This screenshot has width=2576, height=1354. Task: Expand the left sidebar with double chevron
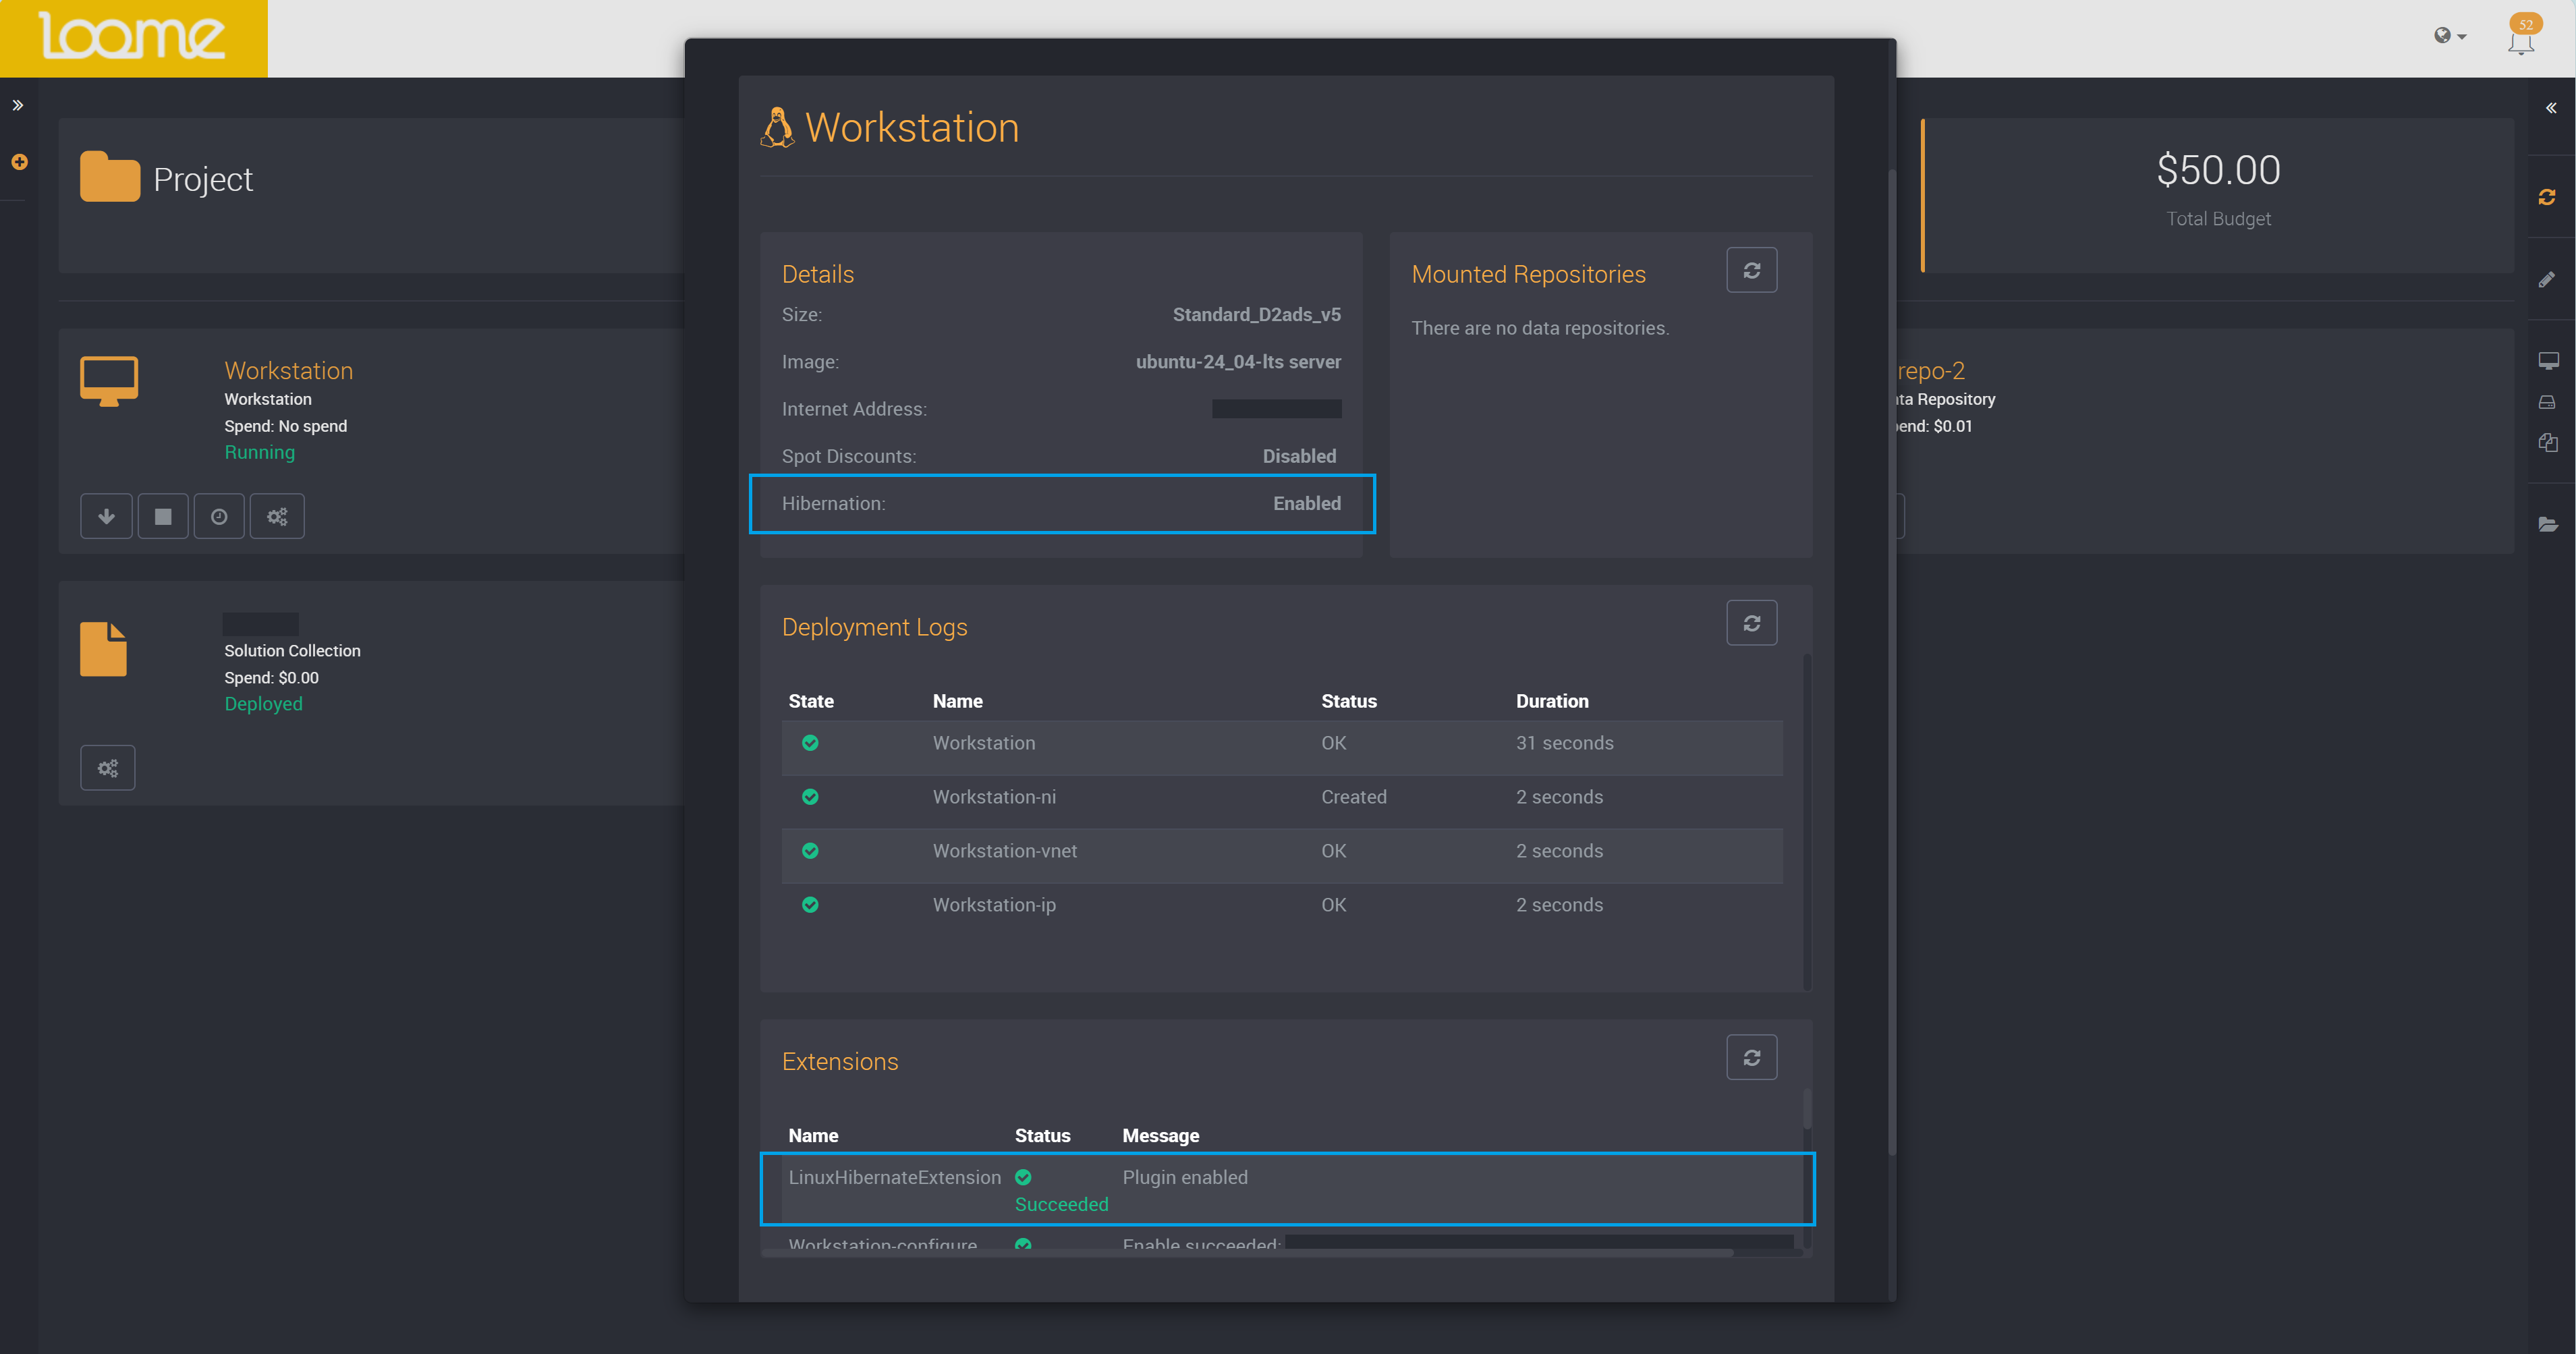(x=18, y=105)
